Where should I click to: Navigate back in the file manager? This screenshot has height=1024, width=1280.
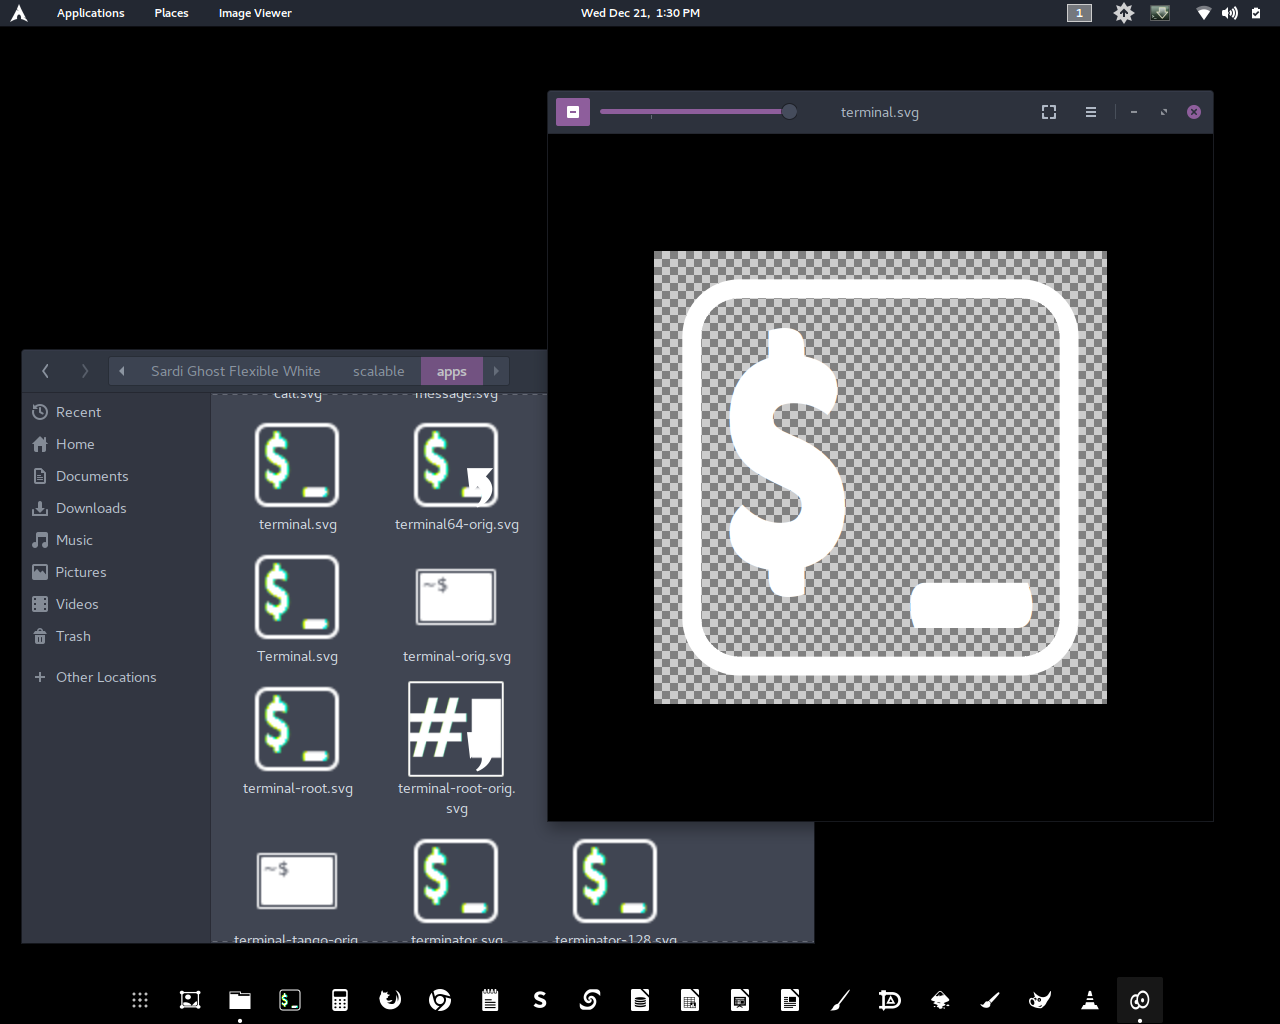[45, 371]
